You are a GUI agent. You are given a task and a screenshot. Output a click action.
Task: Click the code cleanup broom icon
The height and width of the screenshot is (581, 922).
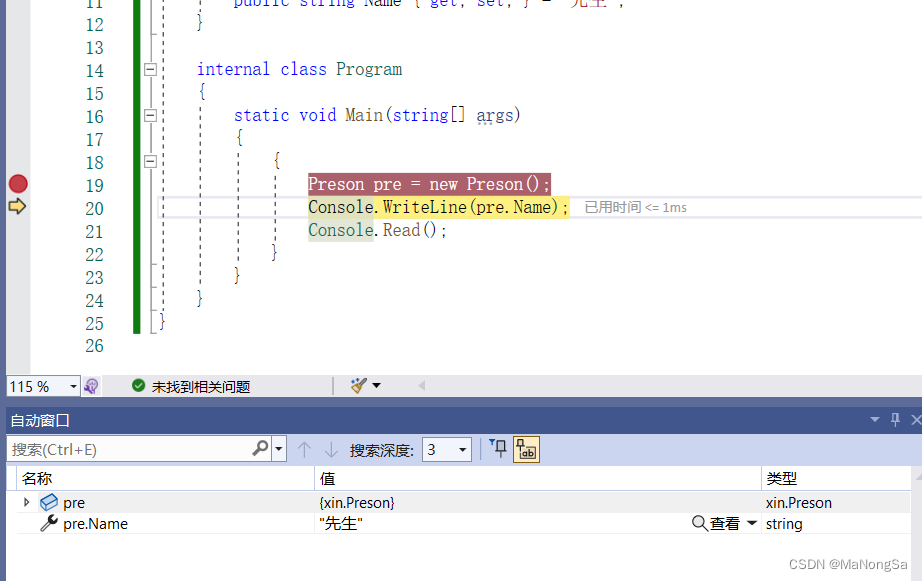coord(358,386)
